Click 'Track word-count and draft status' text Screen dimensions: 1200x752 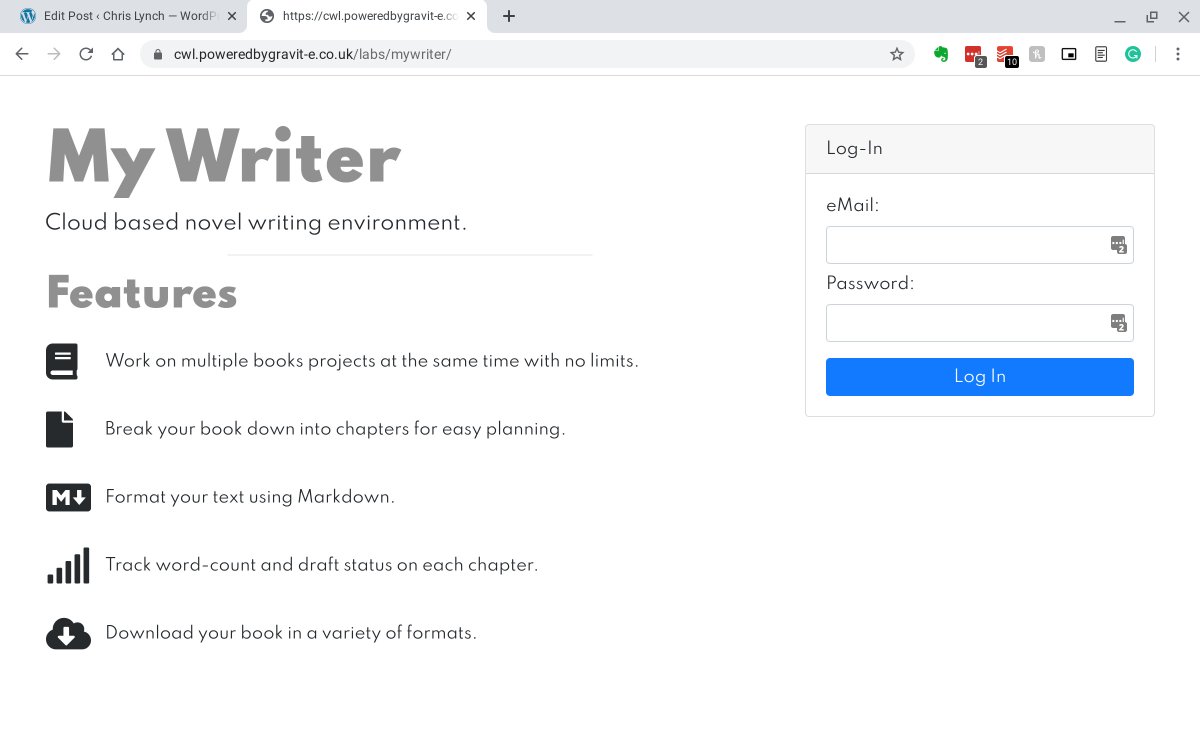click(x=321, y=565)
